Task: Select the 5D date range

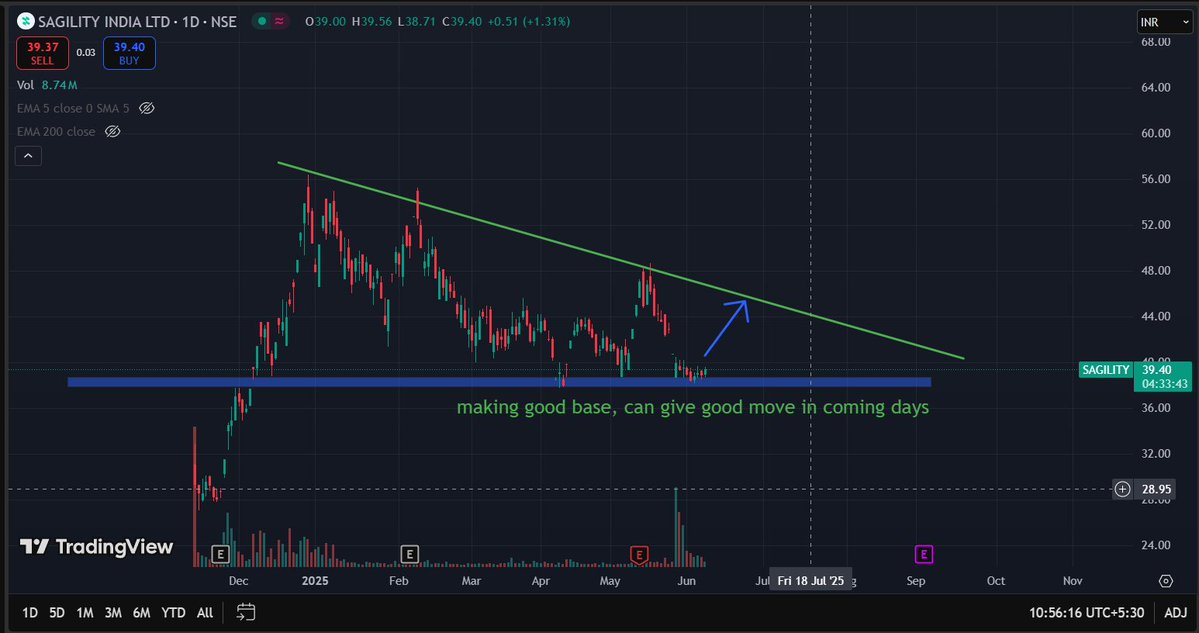Action: tap(57, 612)
